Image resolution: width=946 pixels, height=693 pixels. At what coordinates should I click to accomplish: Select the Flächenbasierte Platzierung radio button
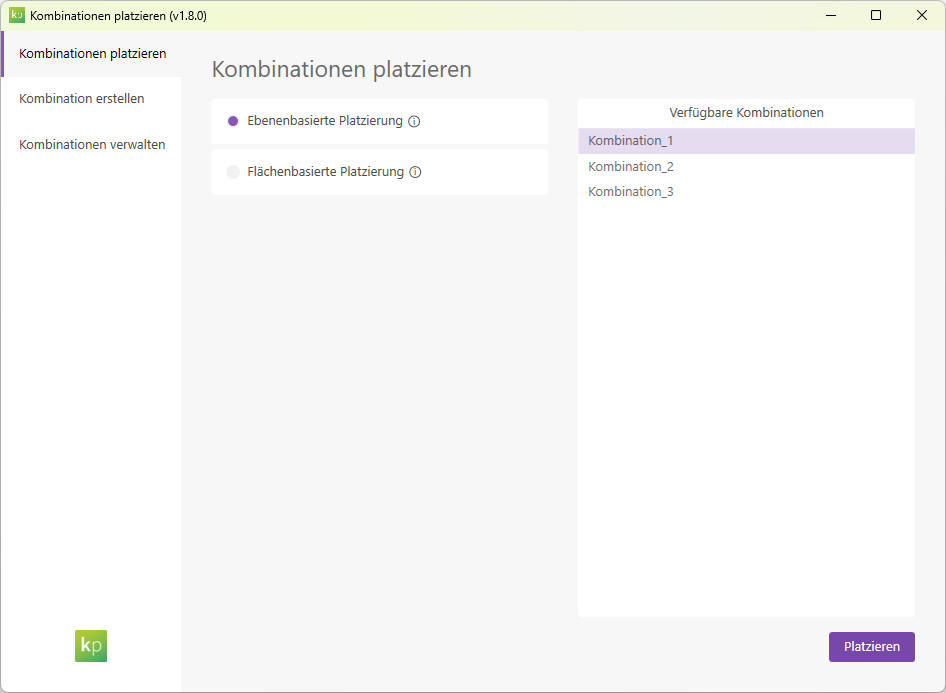pyautogui.click(x=233, y=171)
